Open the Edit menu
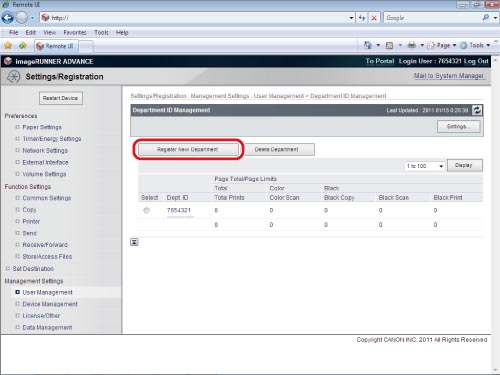This screenshot has height=375, width=500. [x=30, y=32]
